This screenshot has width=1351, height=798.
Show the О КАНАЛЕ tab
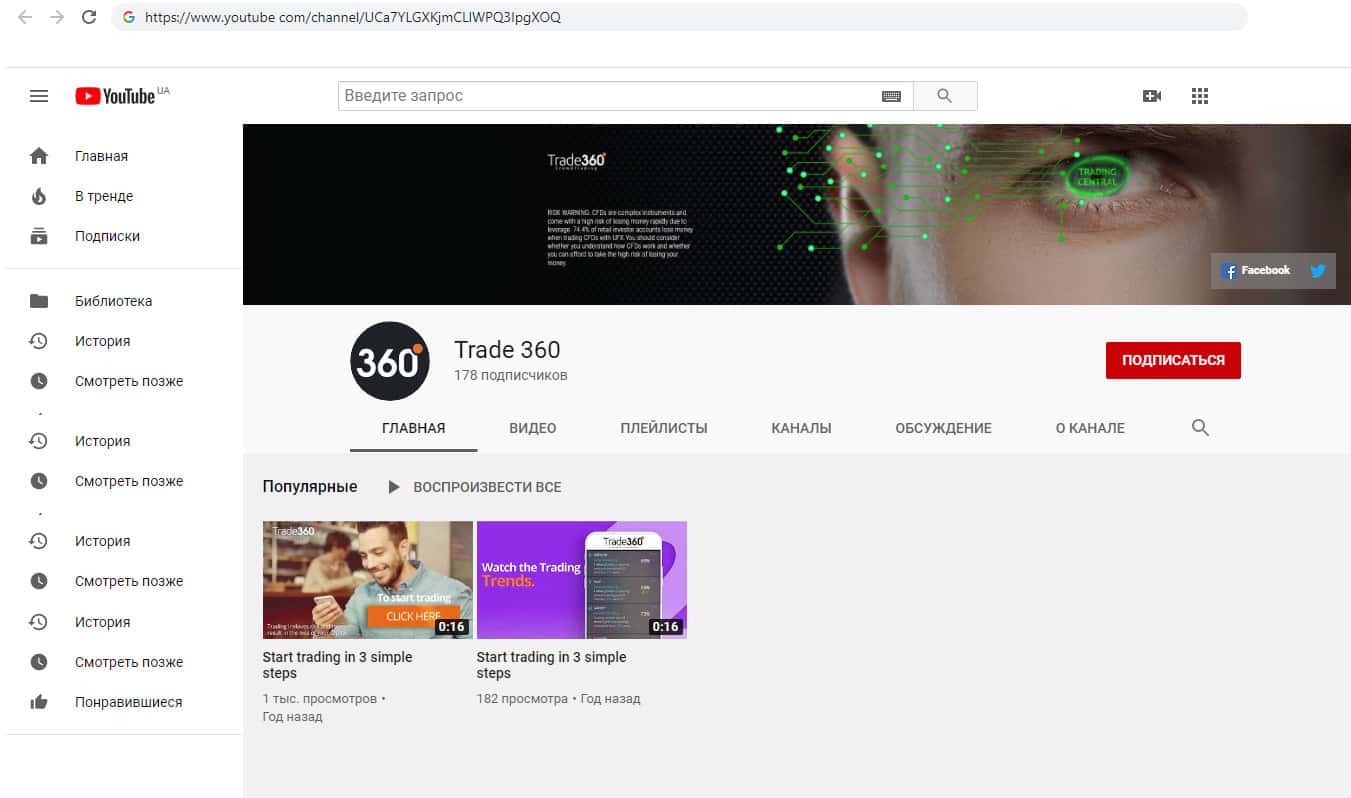pyautogui.click(x=1090, y=428)
